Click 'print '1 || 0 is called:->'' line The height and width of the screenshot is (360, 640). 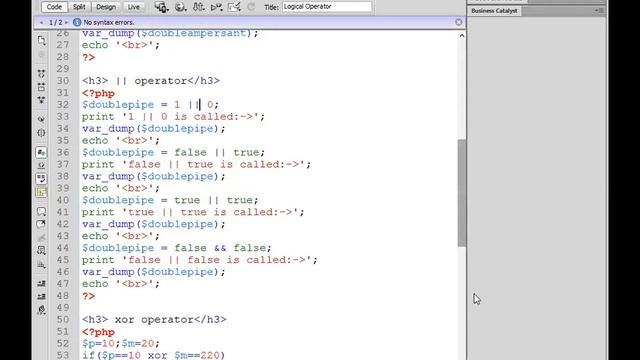pyautogui.click(x=173, y=117)
